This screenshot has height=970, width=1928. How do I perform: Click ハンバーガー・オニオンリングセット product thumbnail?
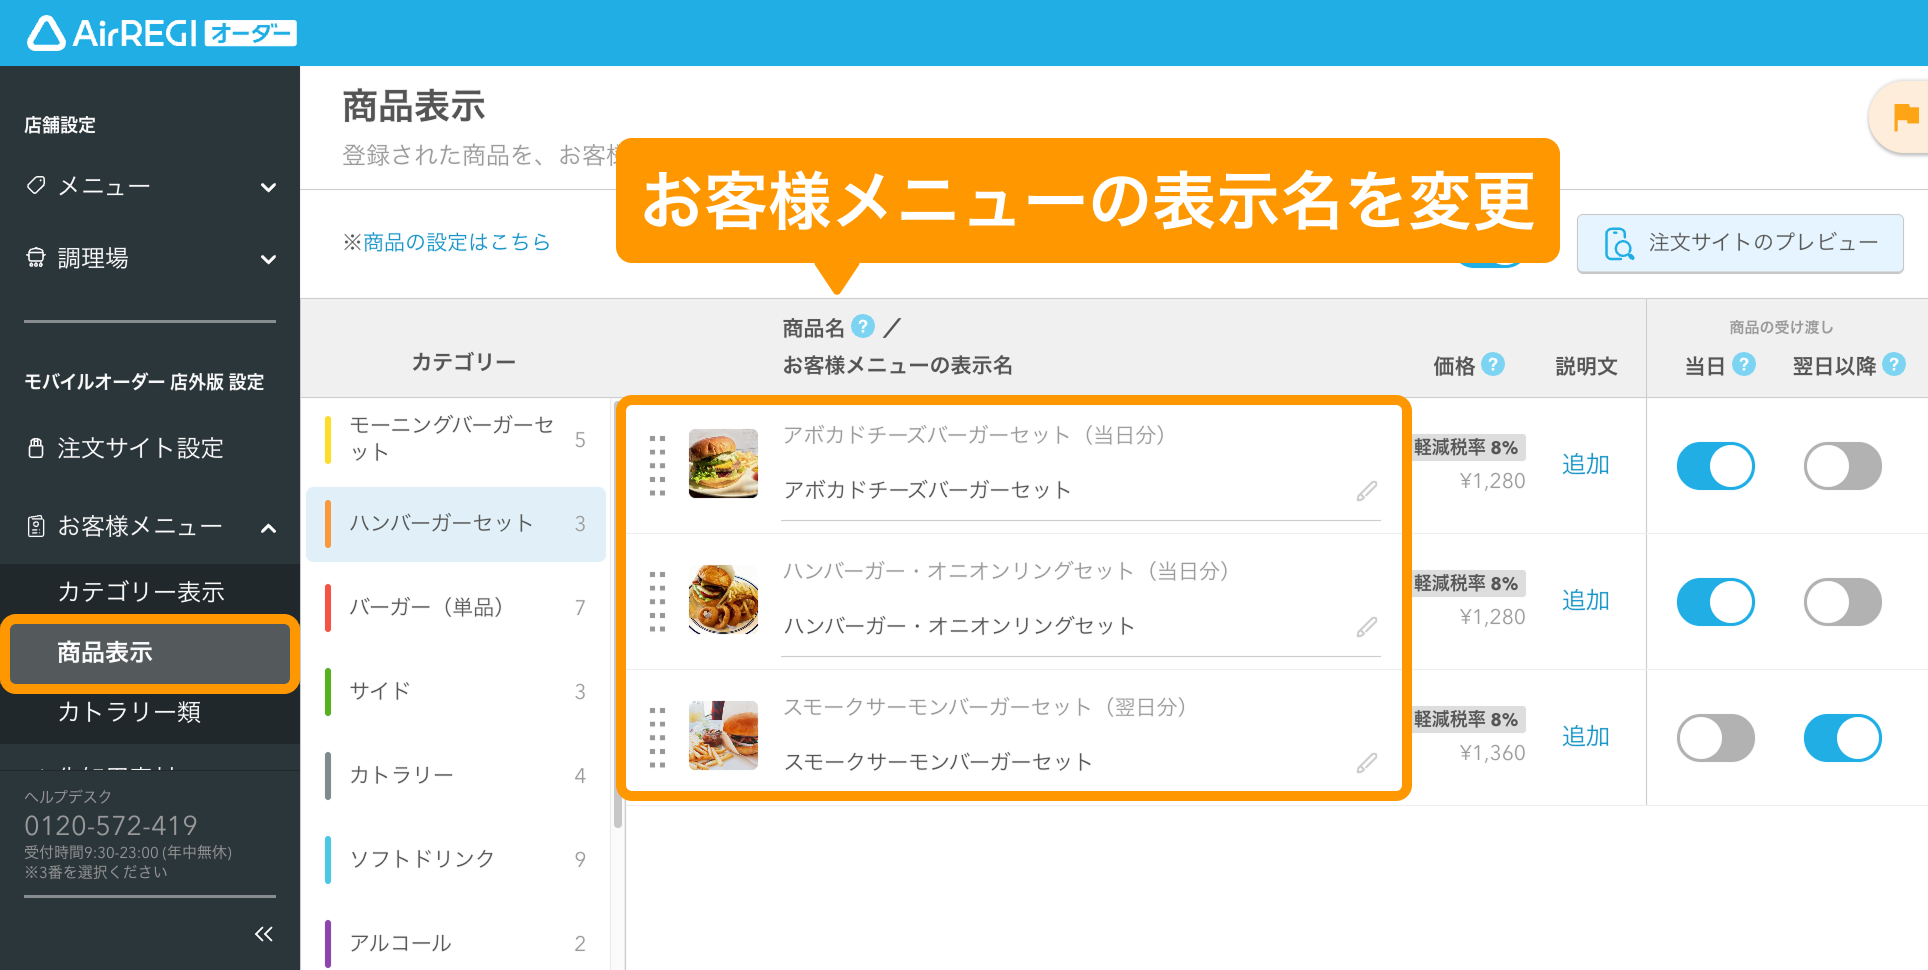[x=723, y=600]
